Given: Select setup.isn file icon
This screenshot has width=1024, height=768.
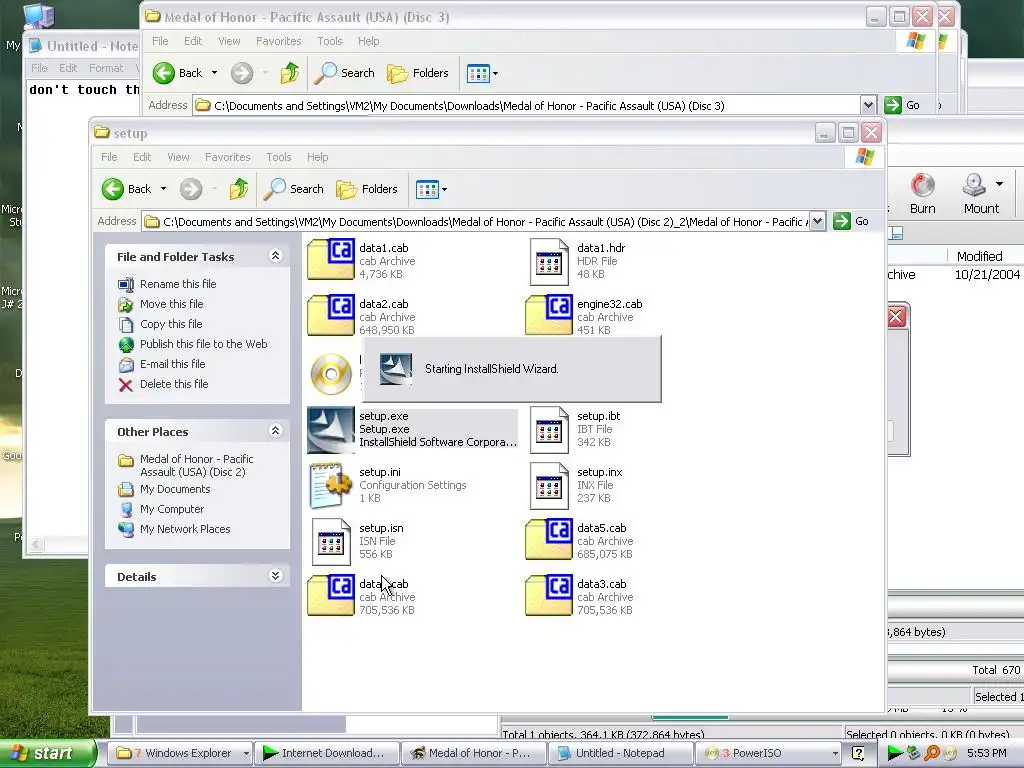Looking at the screenshot, I should 331,542.
